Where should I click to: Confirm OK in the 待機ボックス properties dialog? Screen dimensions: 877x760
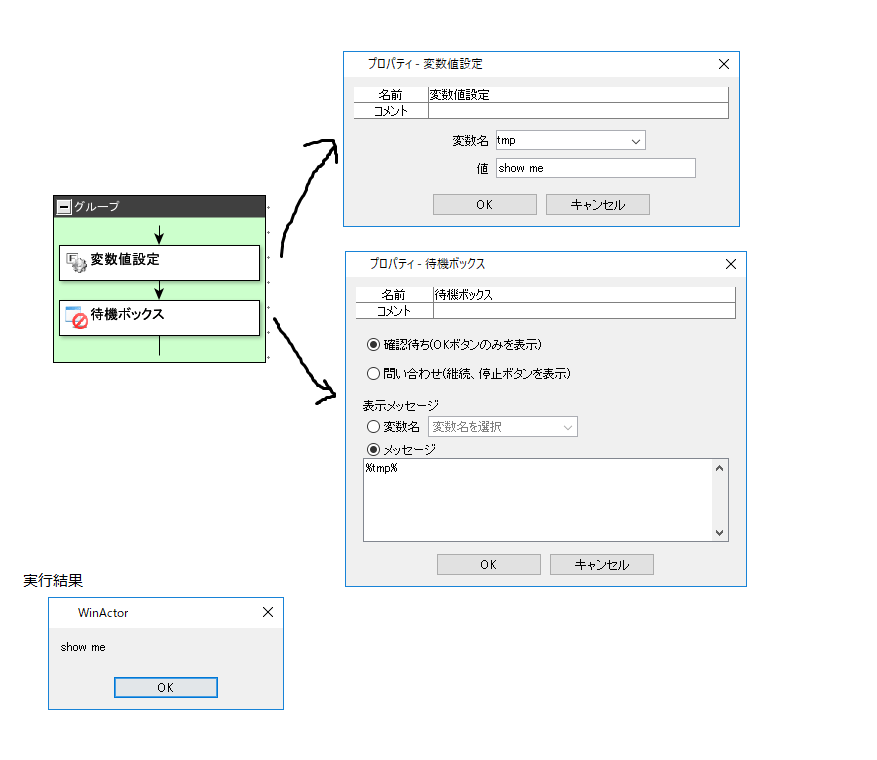pyautogui.click(x=489, y=565)
